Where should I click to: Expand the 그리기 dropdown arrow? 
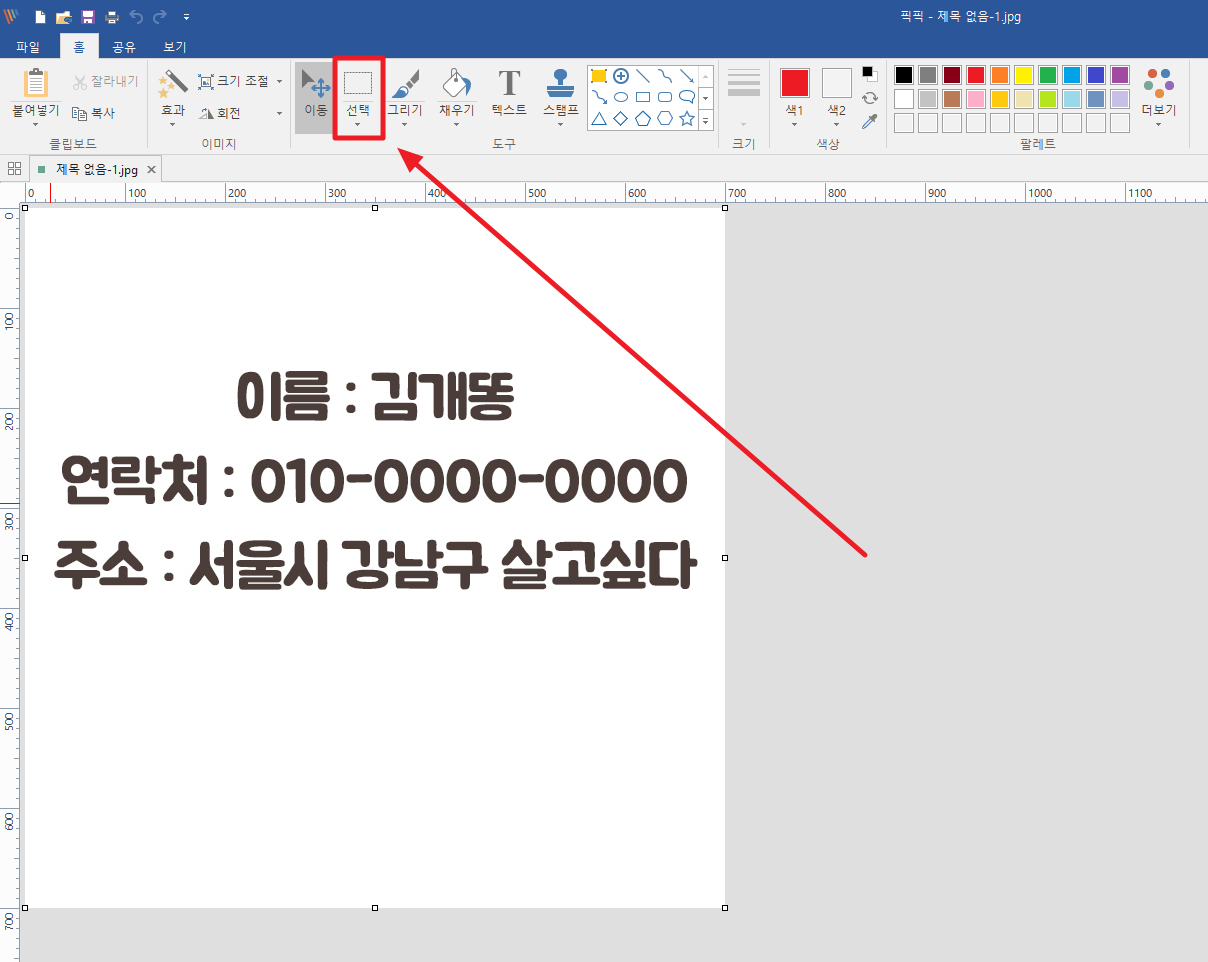405,125
